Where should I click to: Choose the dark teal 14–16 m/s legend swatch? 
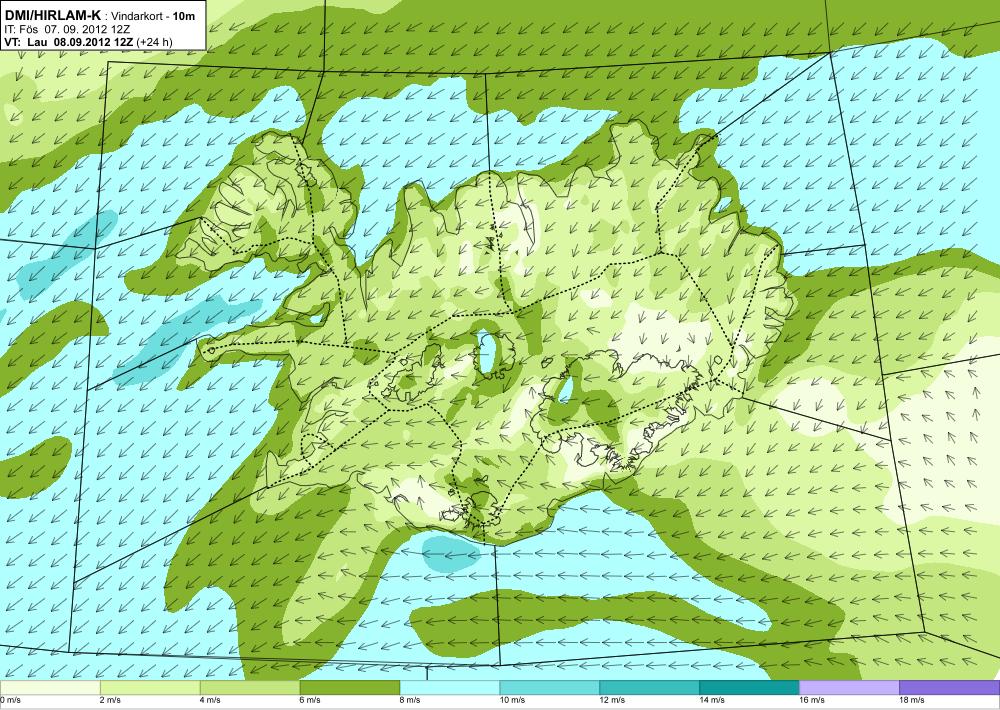[x=749, y=688]
